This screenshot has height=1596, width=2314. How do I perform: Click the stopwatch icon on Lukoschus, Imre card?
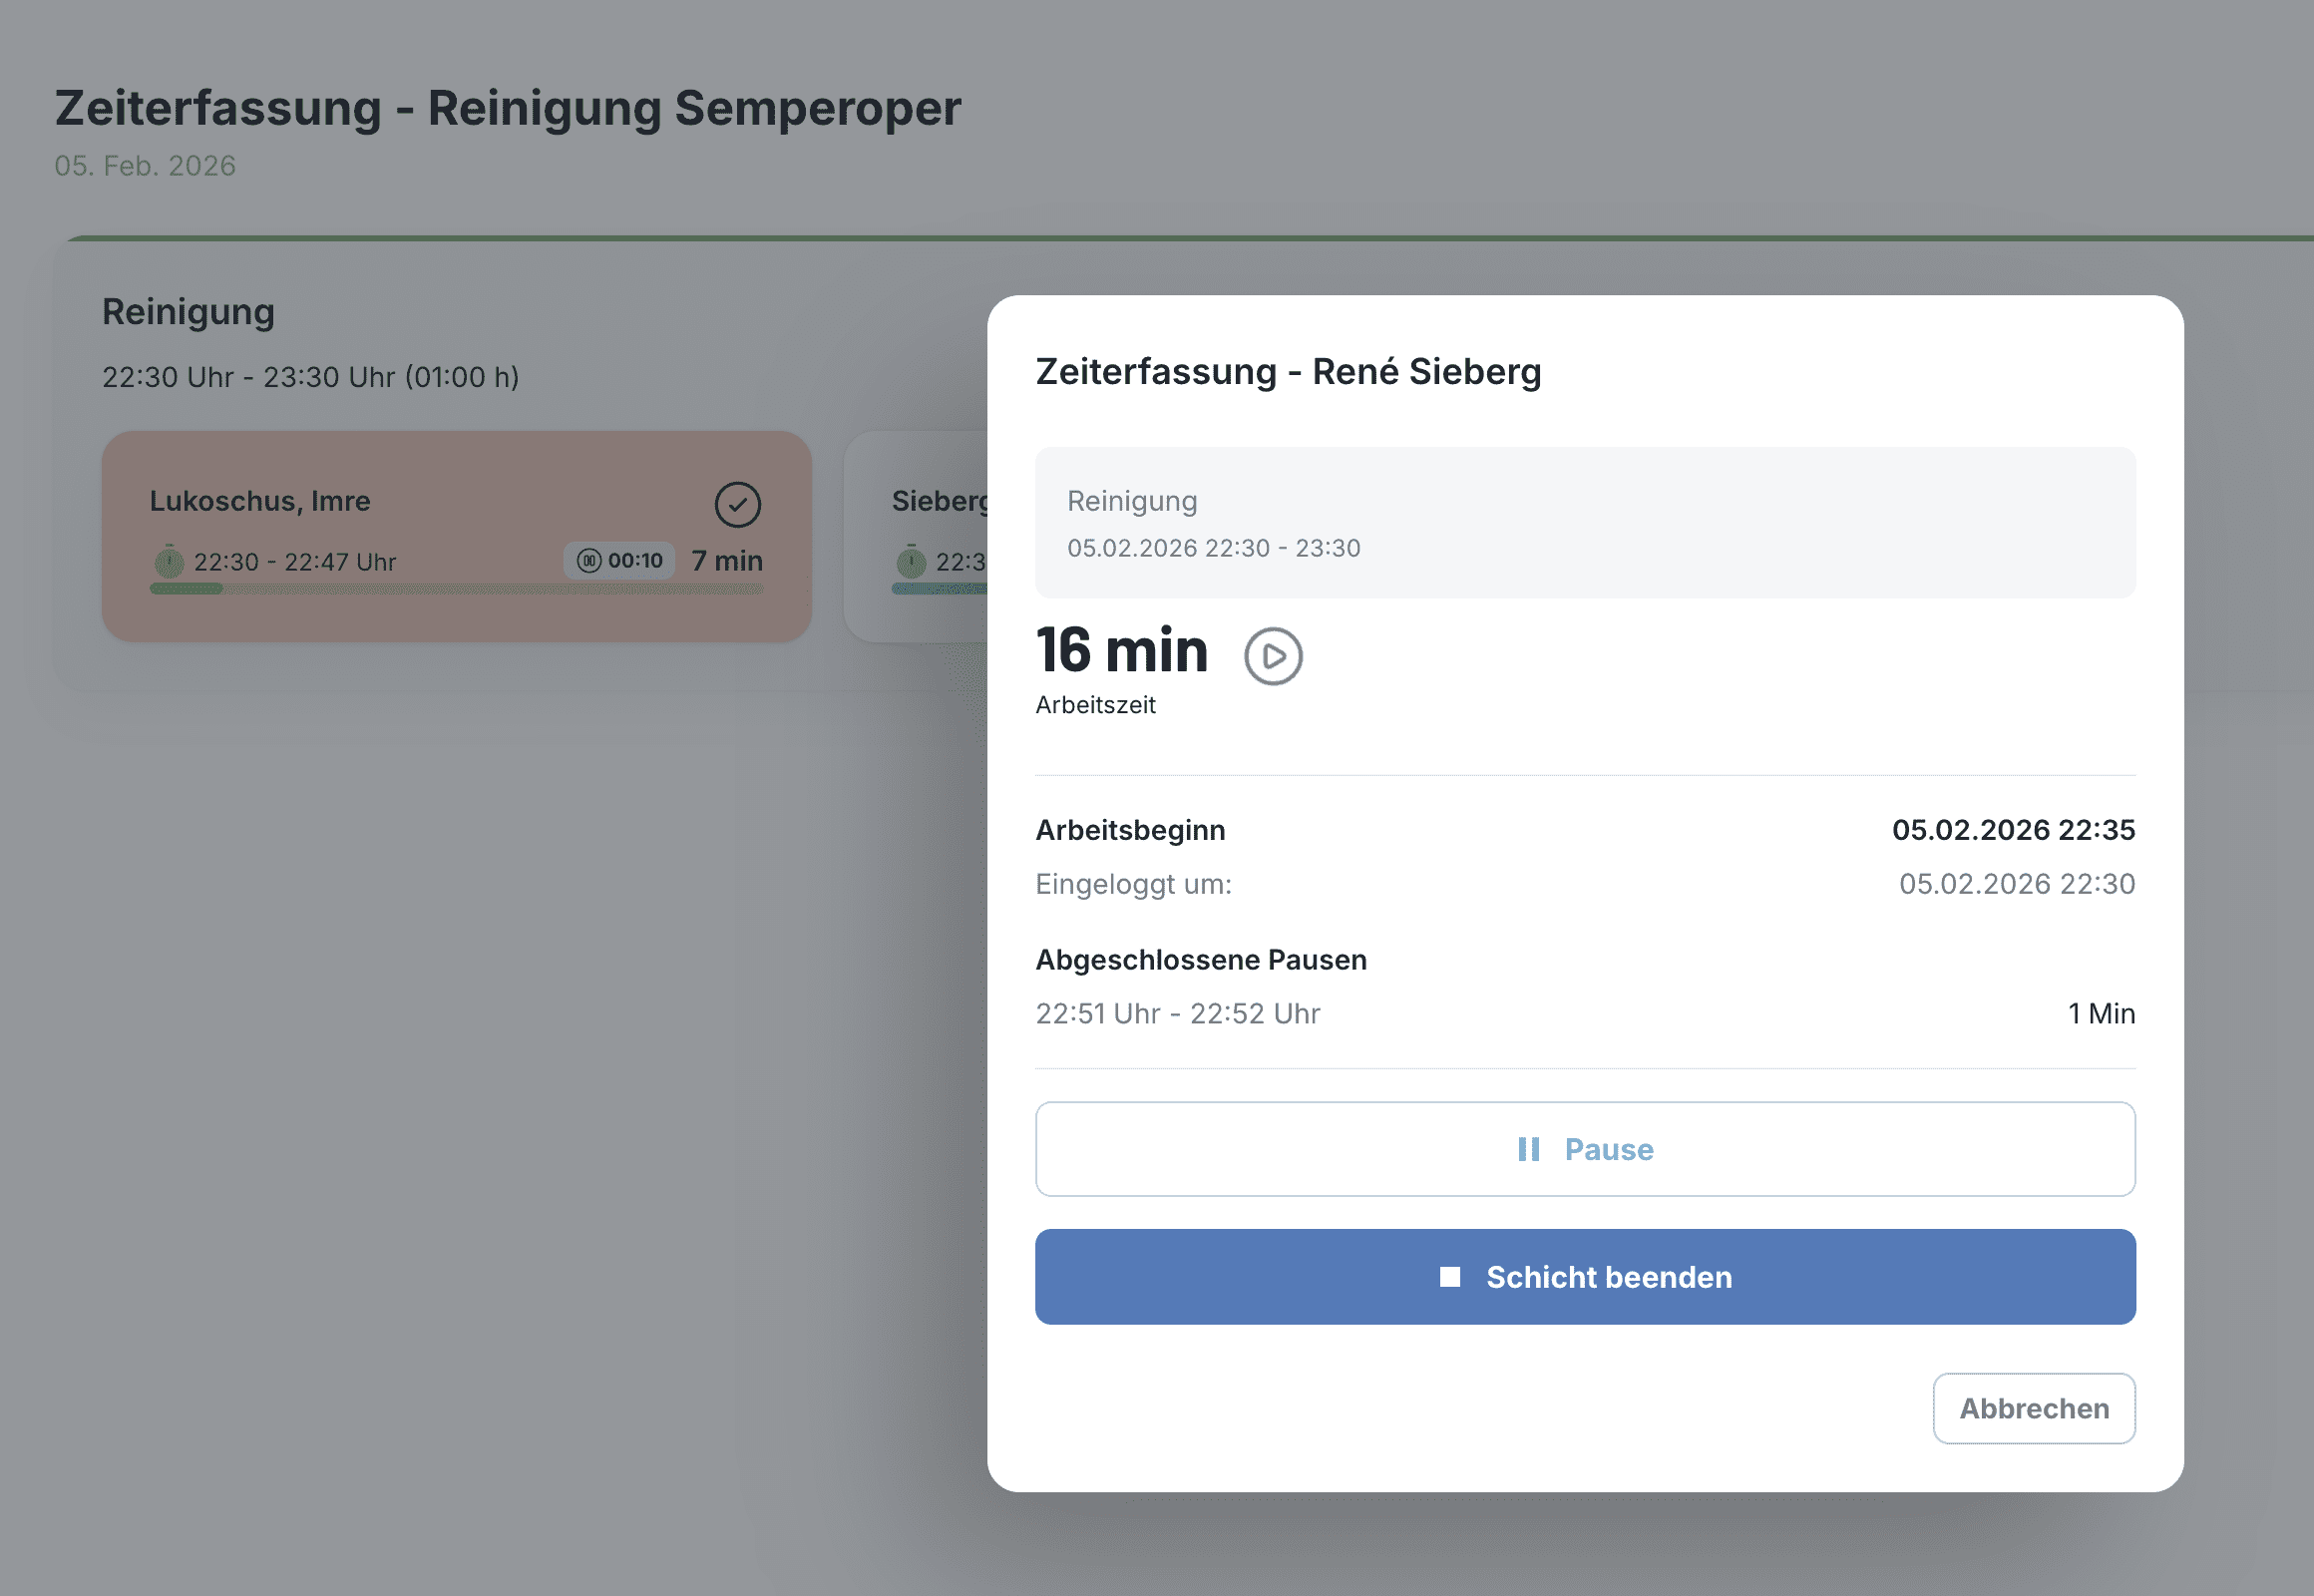(x=169, y=561)
